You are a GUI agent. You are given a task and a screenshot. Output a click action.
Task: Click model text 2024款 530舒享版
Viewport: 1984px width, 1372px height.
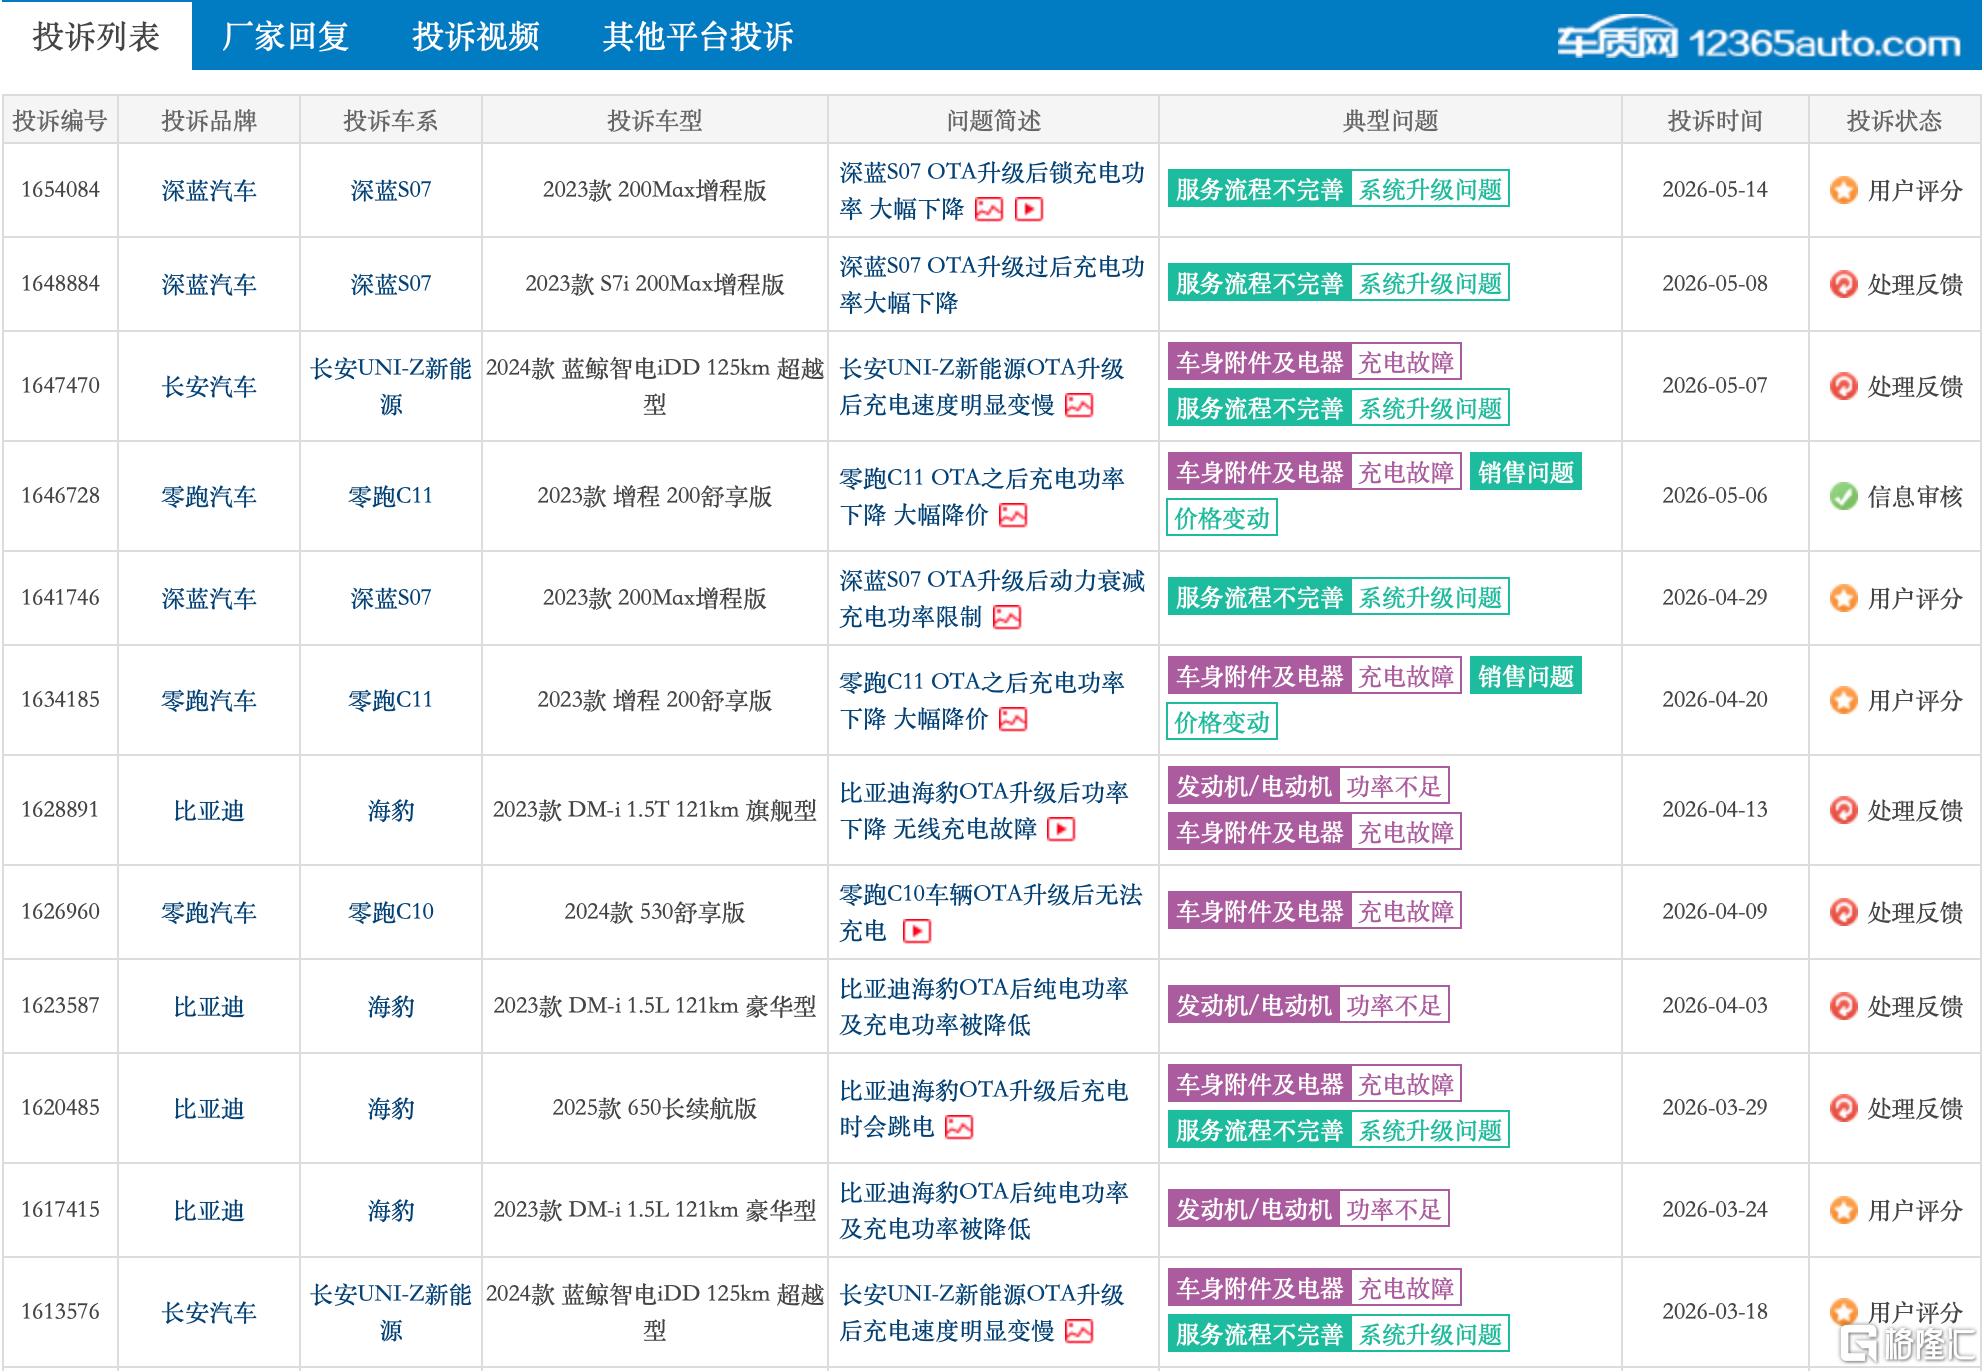(655, 912)
